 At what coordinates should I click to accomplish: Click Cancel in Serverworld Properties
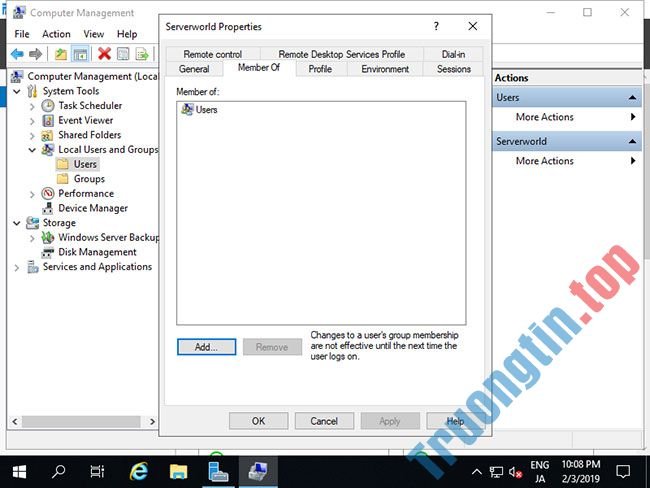click(324, 421)
